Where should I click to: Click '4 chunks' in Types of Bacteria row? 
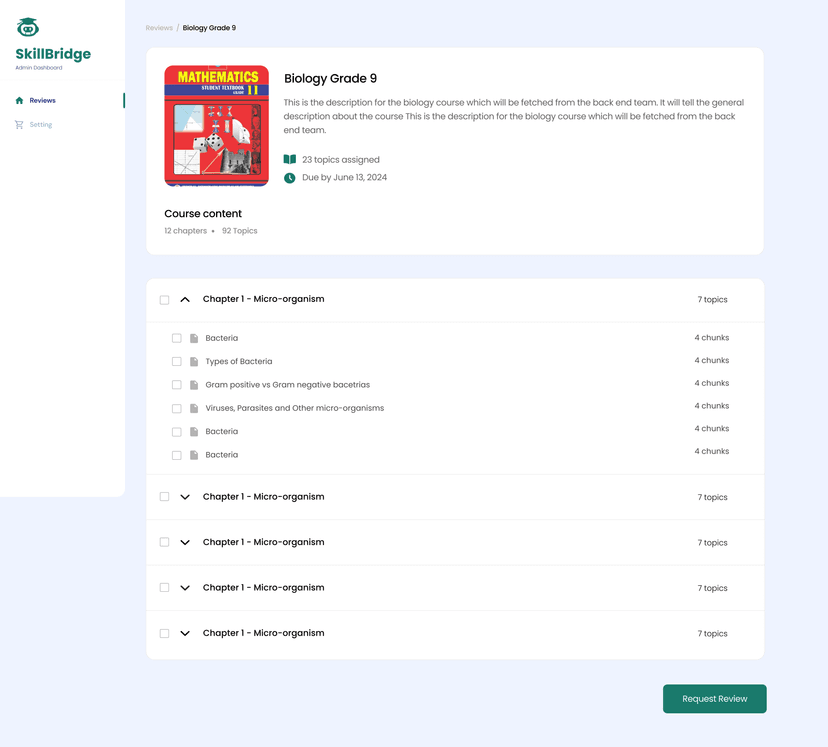tap(711, 361)
